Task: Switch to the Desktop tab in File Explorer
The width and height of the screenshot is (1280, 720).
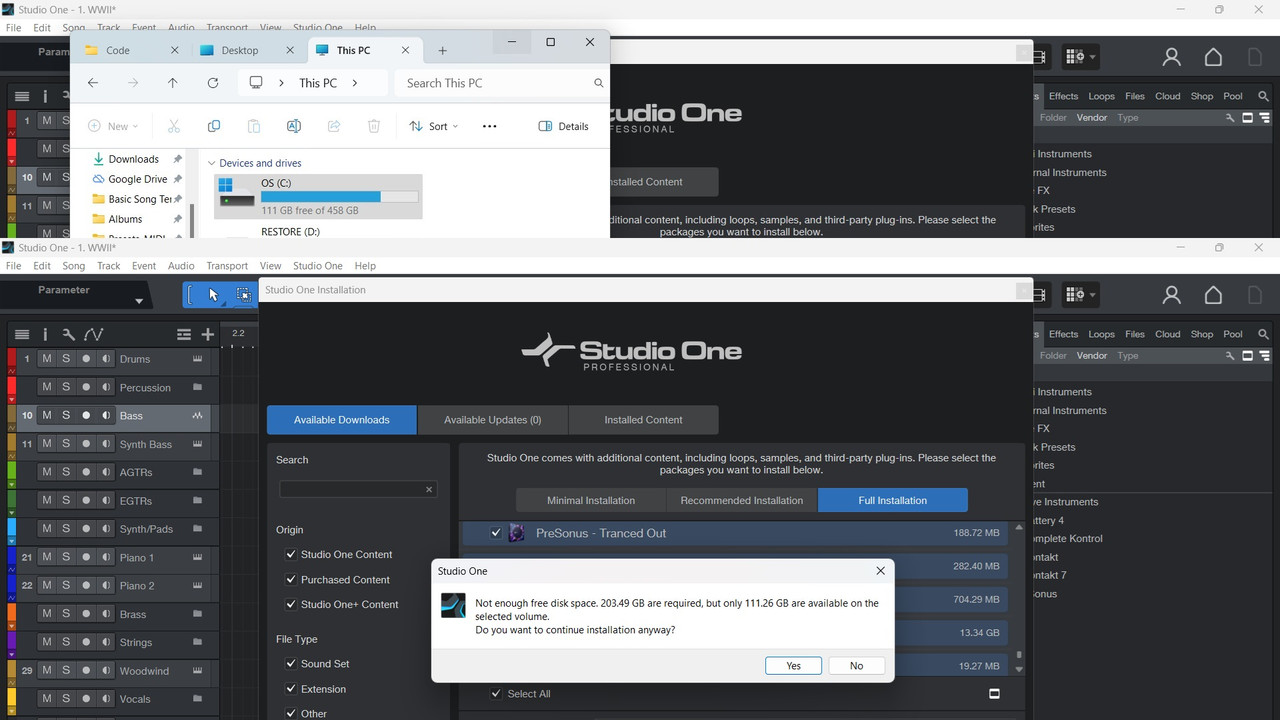Action: tap(247, 50)
